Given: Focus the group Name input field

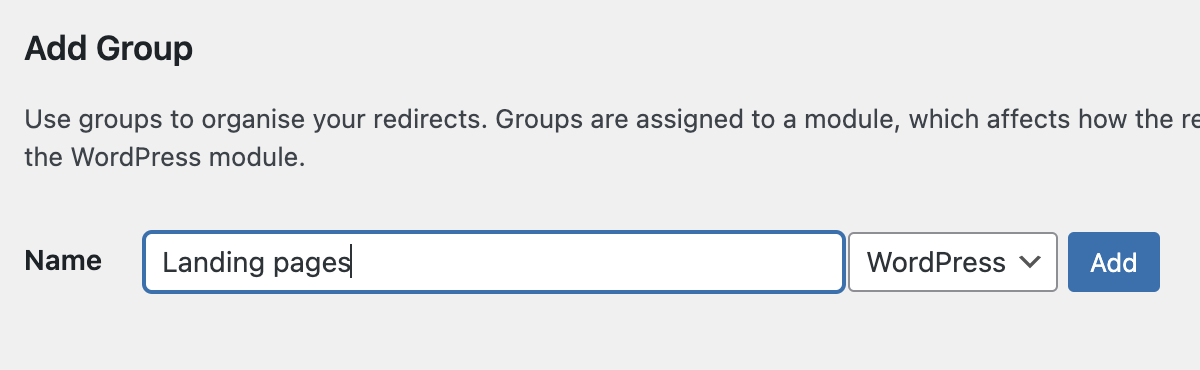Looking at the screenshot, I should pos(494,262).
